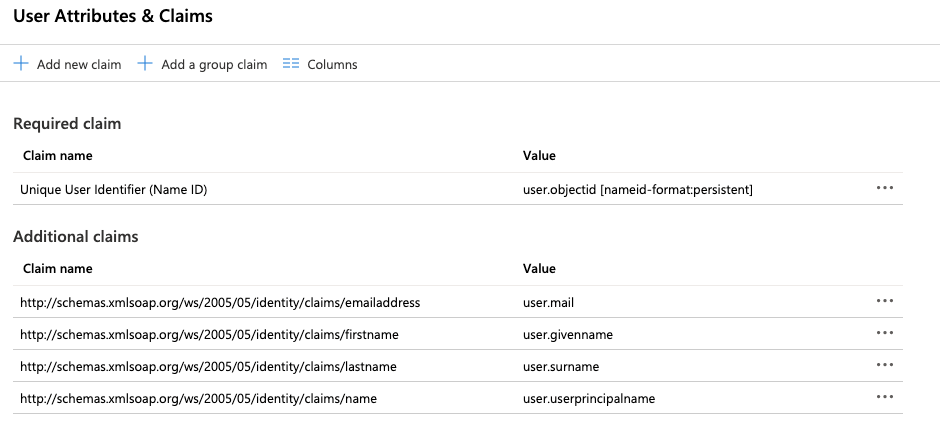Click the plus icon for Add new claim

coord(21,64)
